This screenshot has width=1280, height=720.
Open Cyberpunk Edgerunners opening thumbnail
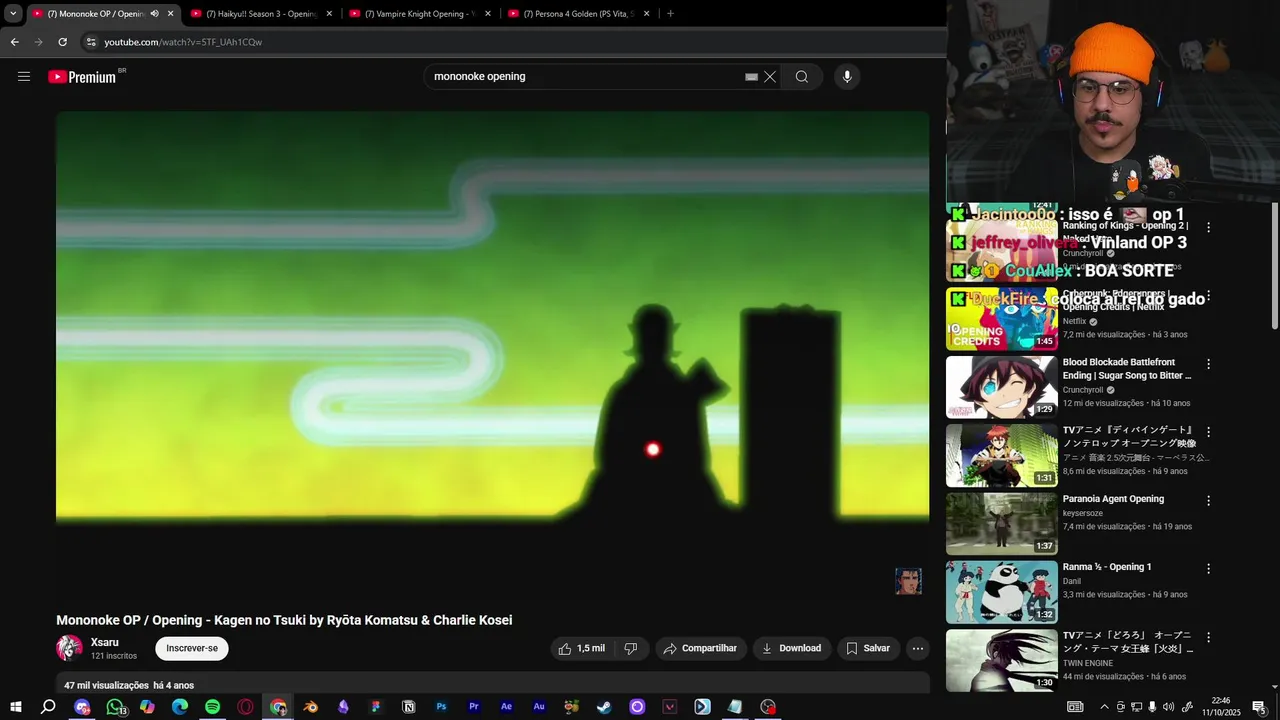pos(1002,319)
